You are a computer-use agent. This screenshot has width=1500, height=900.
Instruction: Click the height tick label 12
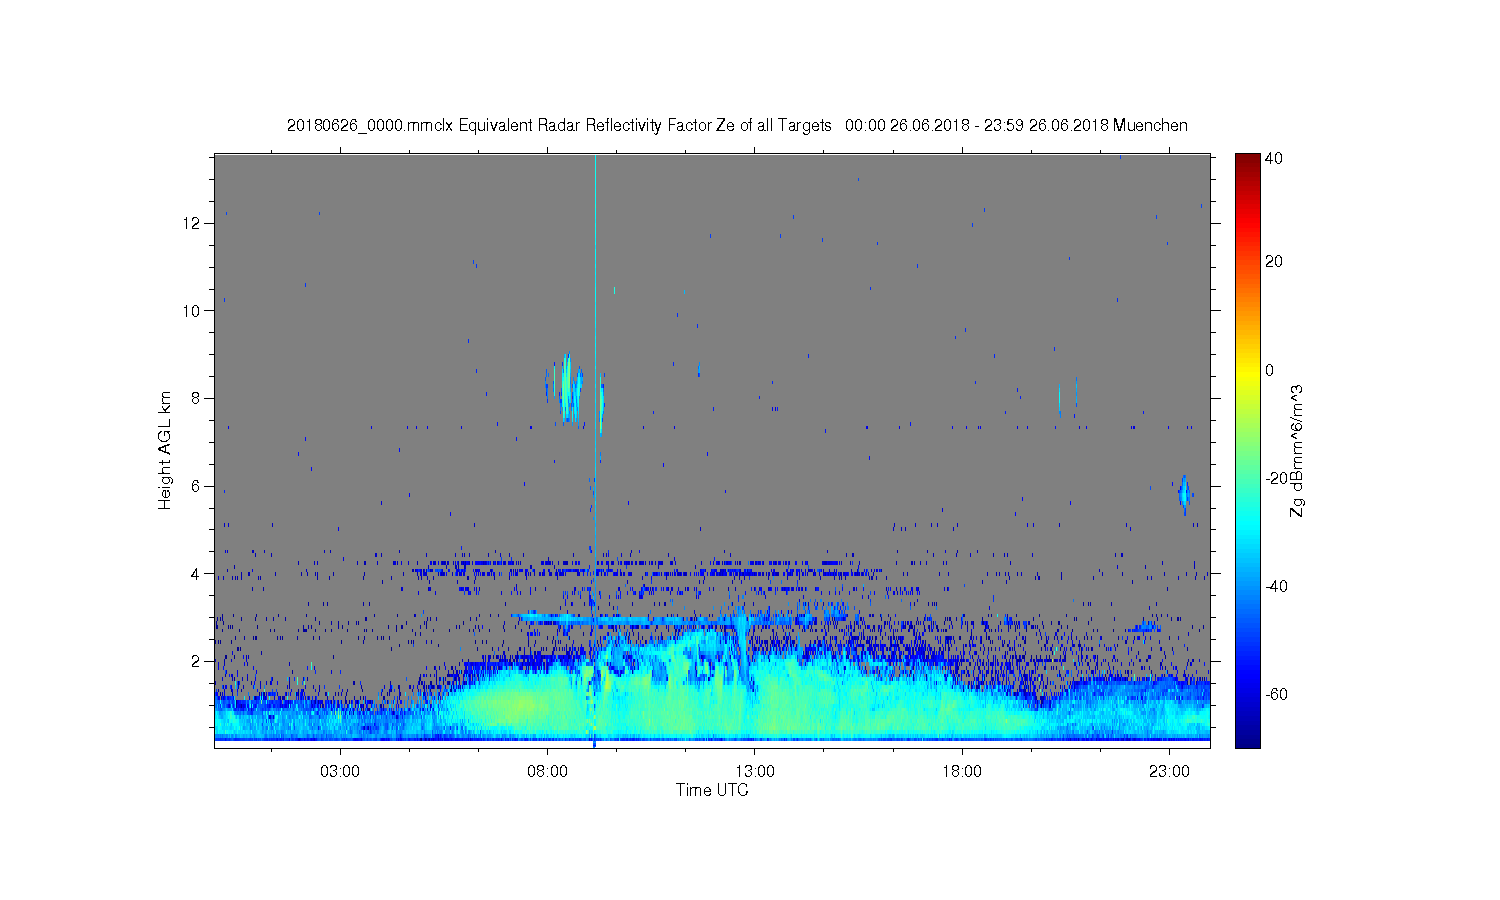(193, 223)
